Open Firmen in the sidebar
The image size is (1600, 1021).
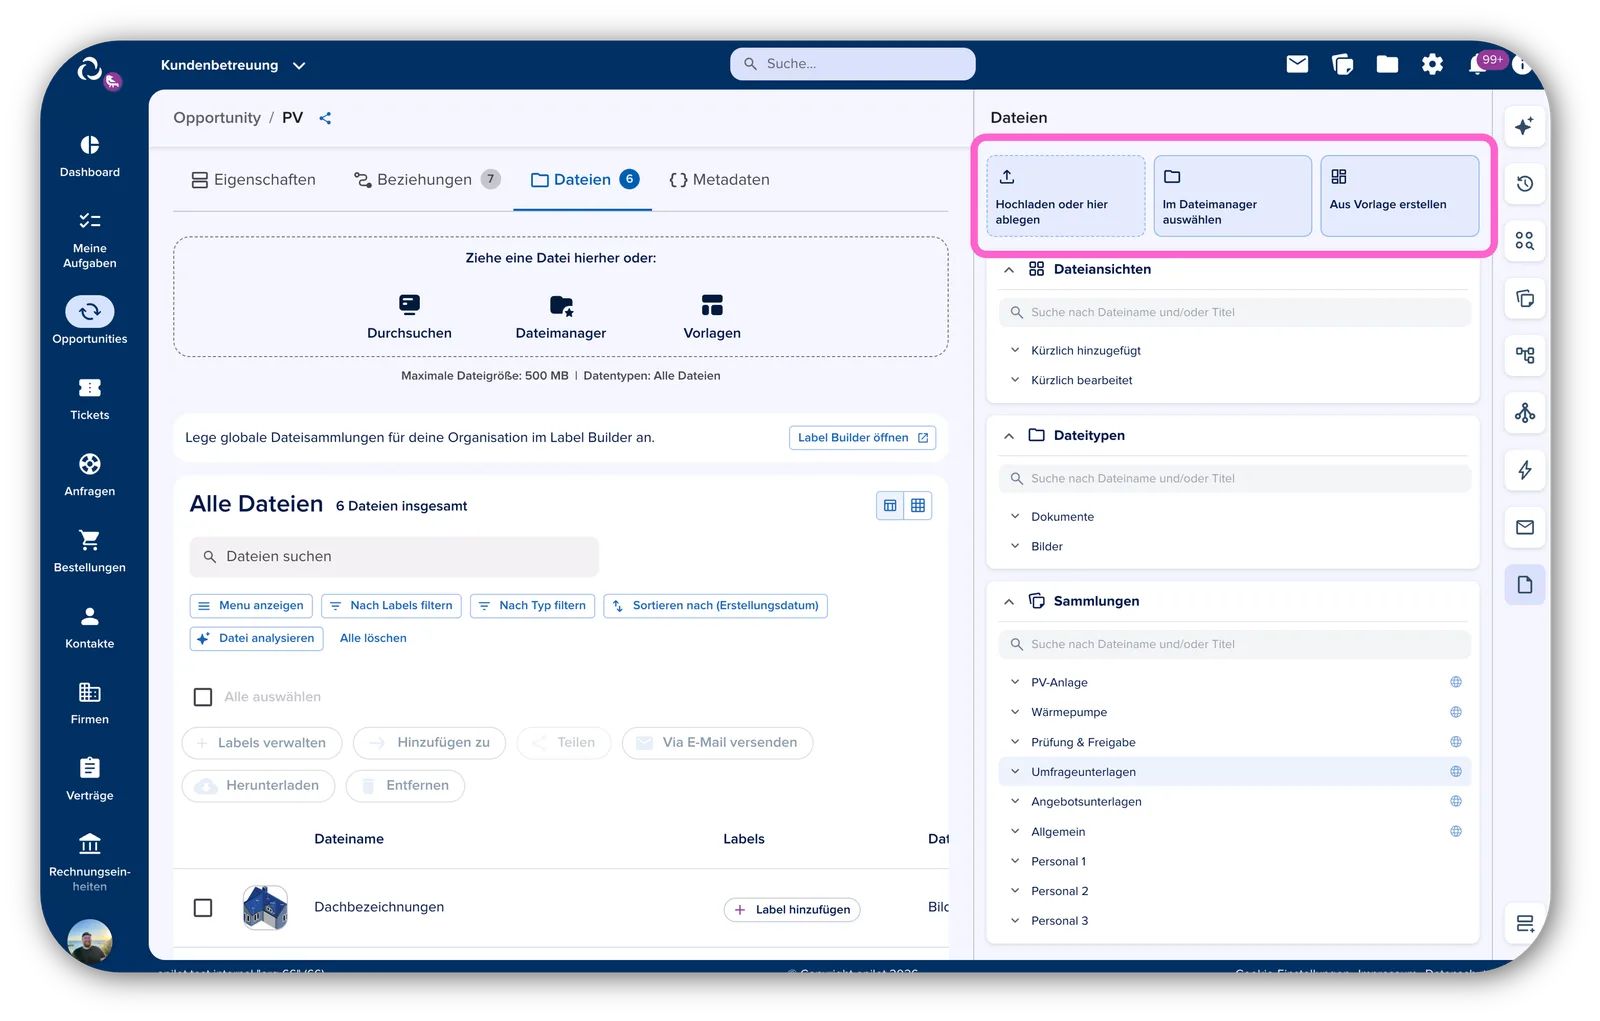pyautogui.click(x=90, y=703)
